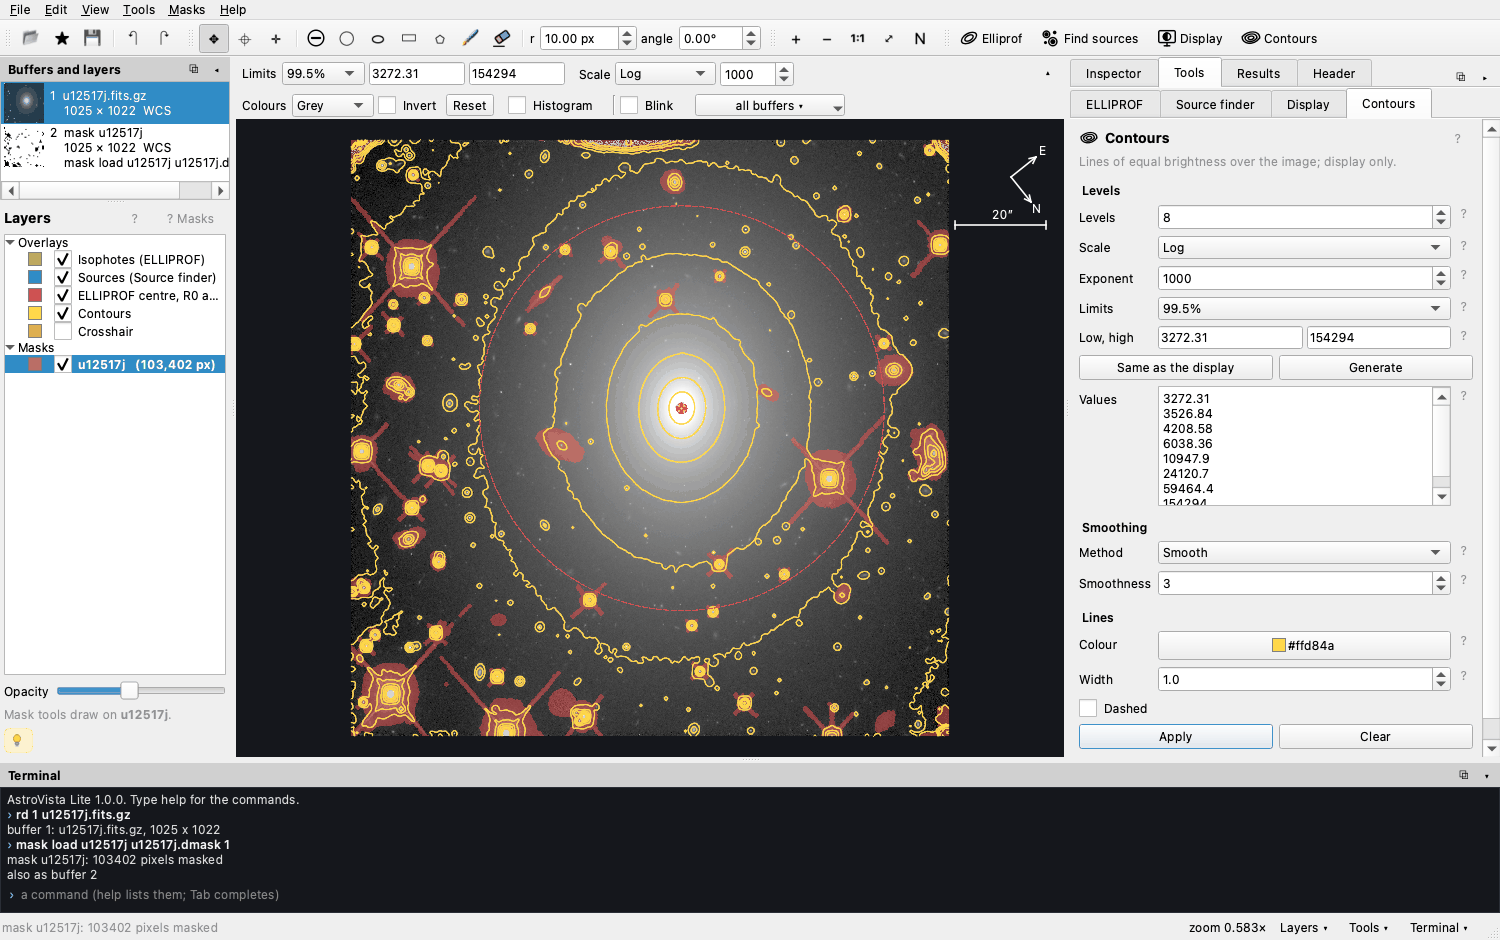Screen dimensions: 1500x940
Task: Open the Tools menu in menu bar
Action: [x=139, y=10]
